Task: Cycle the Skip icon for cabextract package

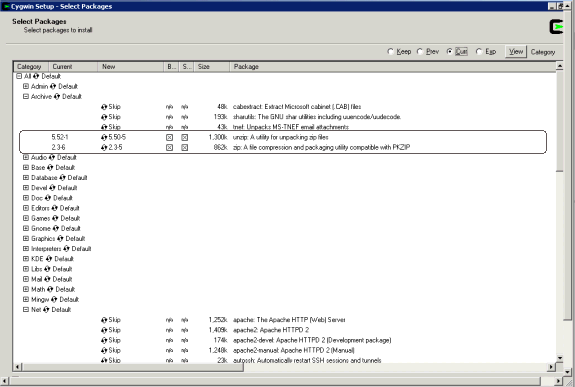Action: point(104,107)
